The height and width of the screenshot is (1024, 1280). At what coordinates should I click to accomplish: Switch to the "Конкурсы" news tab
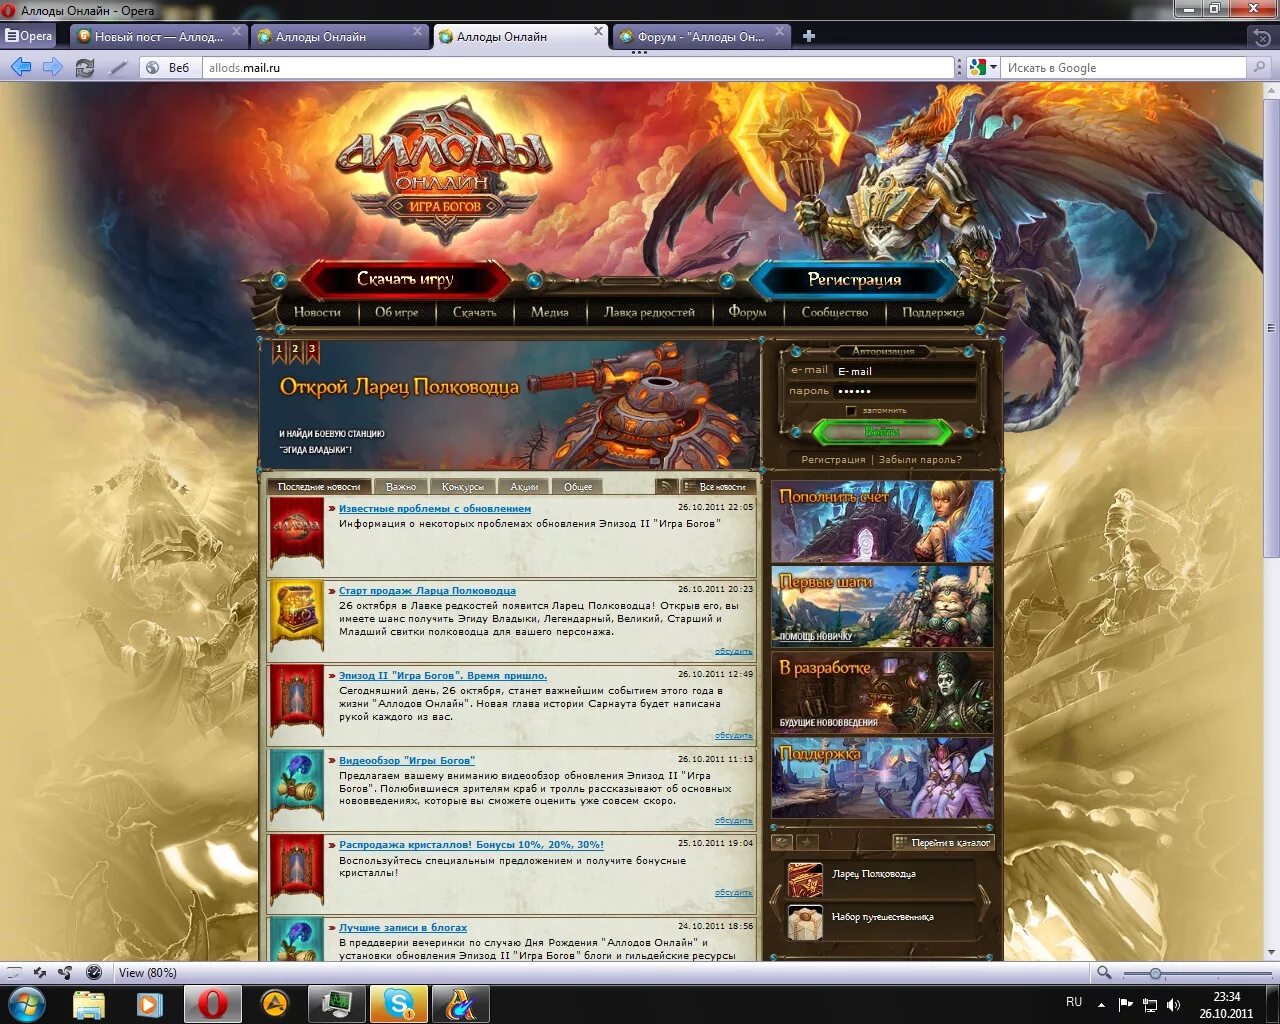point(463,486)
